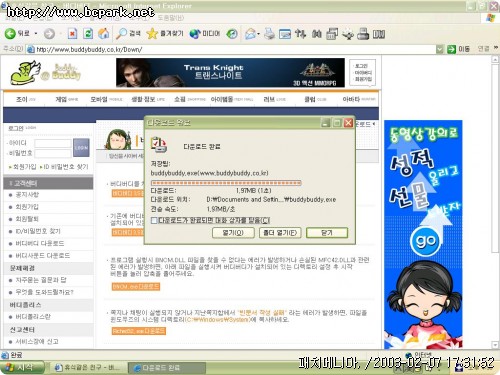Switch to '다운로드 완료' taskbar item
The height and width of the screenshot is (375, 500).
tap(167, 368)
